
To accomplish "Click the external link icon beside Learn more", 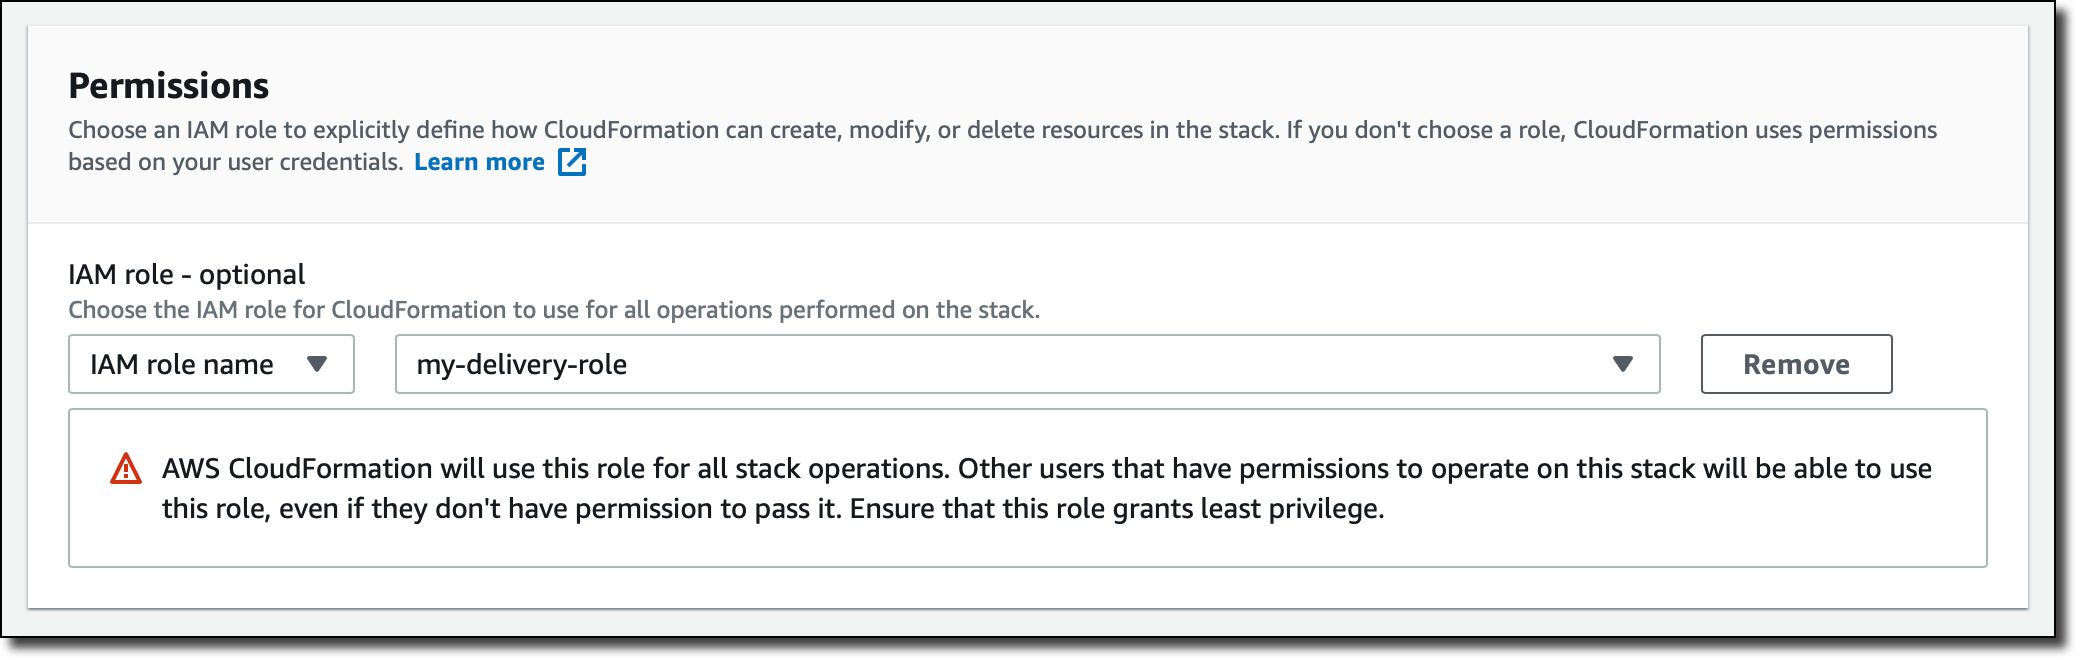I will (x=572, y=162).
